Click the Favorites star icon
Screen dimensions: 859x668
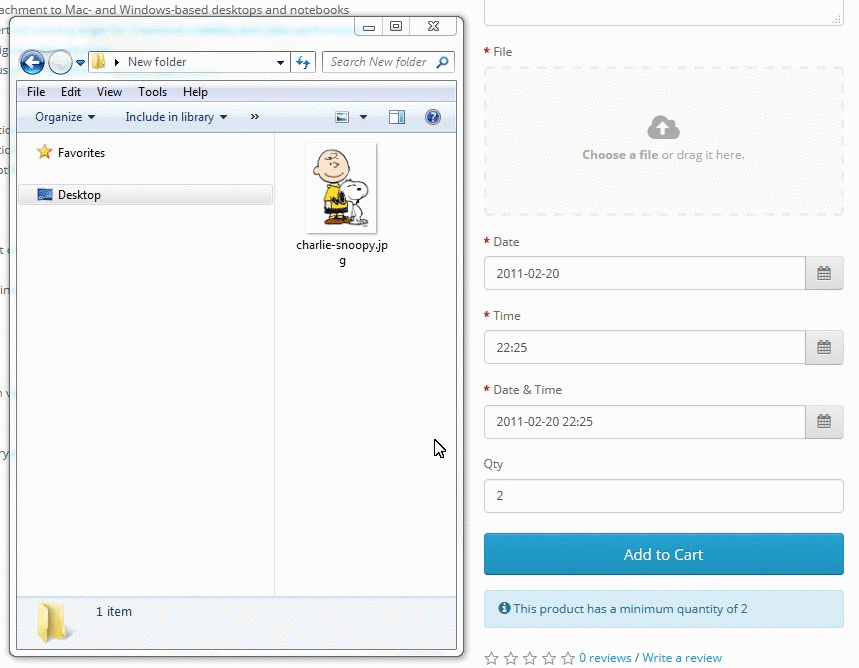coord(44,152)
